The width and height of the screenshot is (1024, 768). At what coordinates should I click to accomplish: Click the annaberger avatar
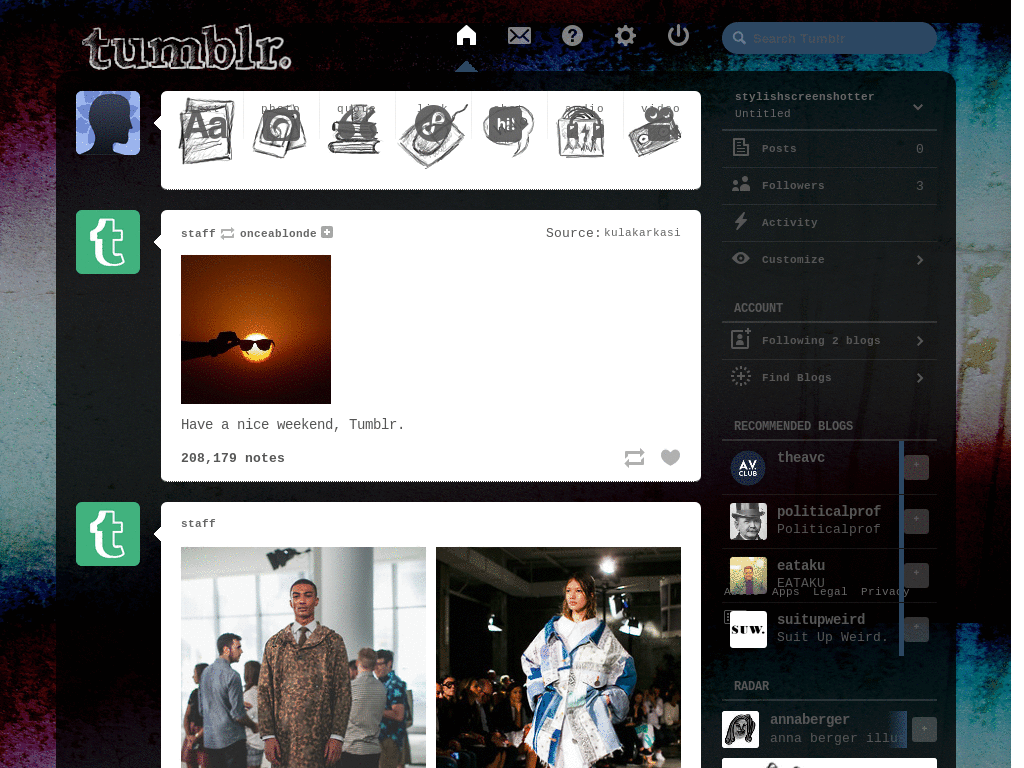point(741,729)
